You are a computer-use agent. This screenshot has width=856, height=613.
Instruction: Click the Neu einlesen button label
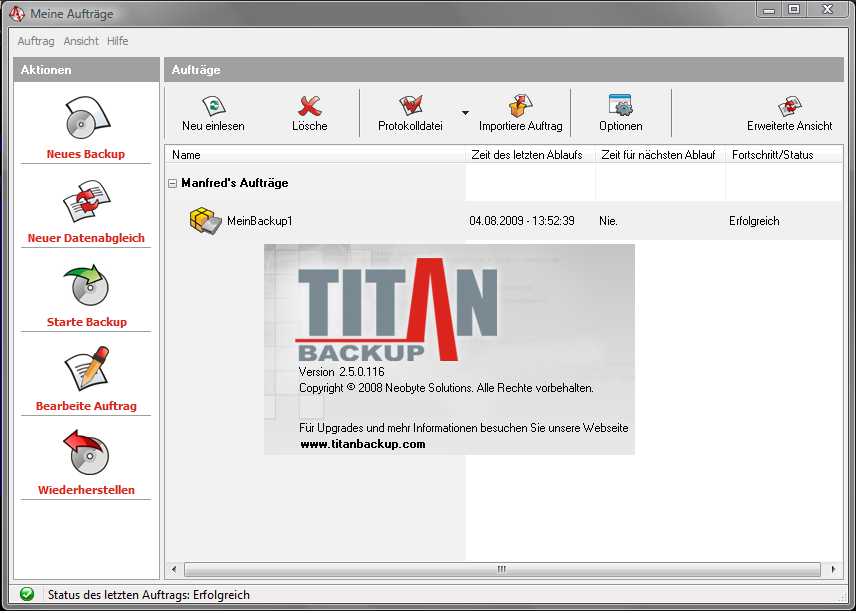coord(213,126)
